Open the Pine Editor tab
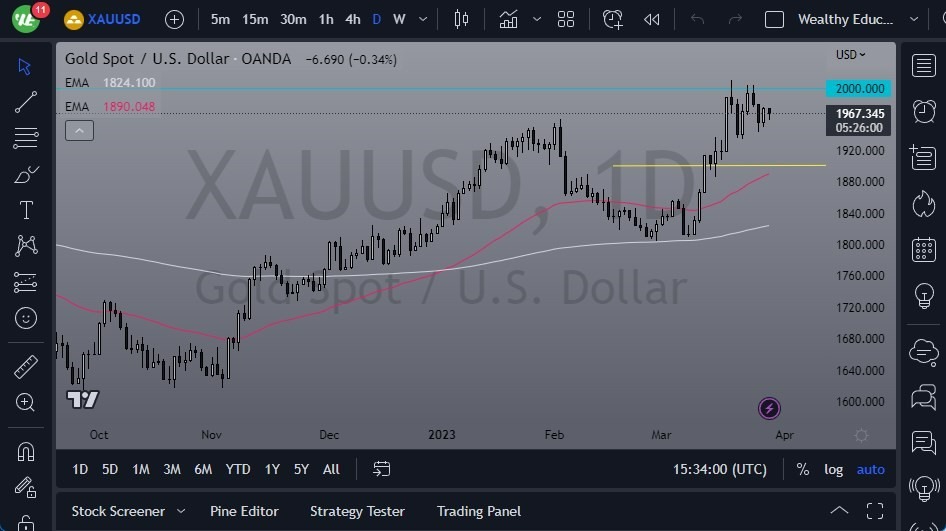 pos(244,511)
